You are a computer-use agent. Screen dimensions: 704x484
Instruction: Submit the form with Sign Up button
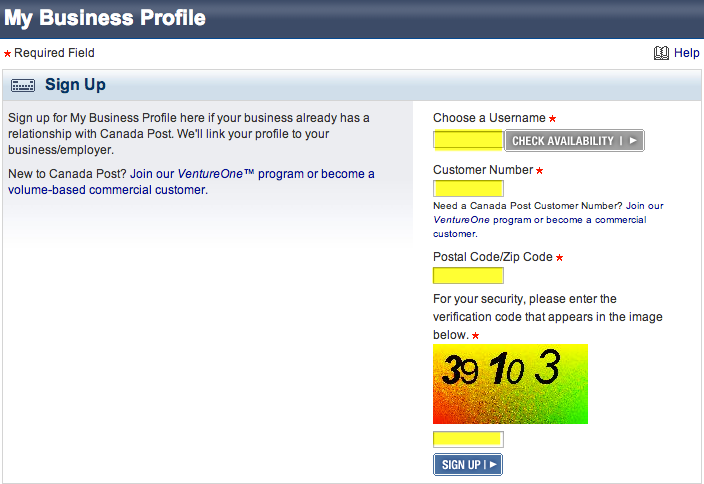click(x=467, y=464)
